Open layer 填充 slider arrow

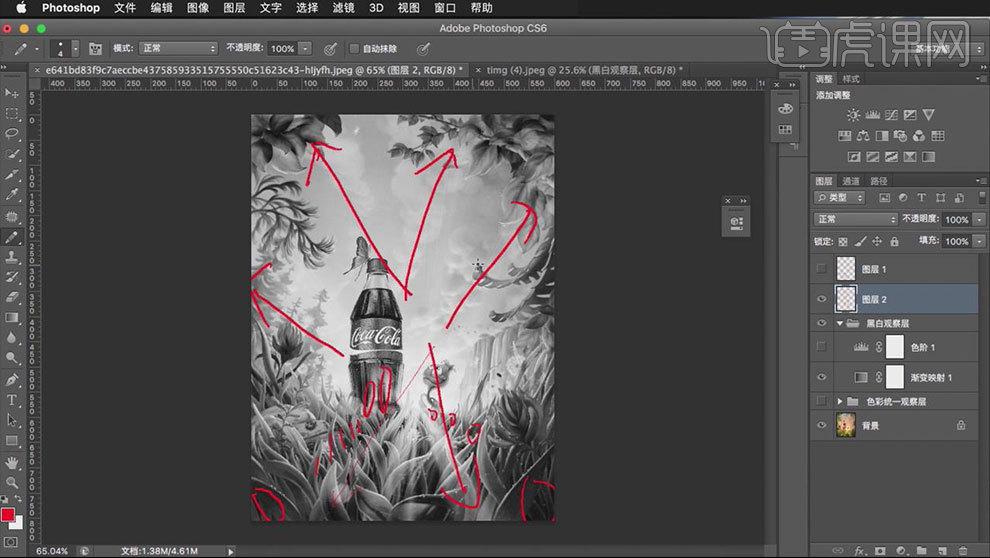(979, 241)
